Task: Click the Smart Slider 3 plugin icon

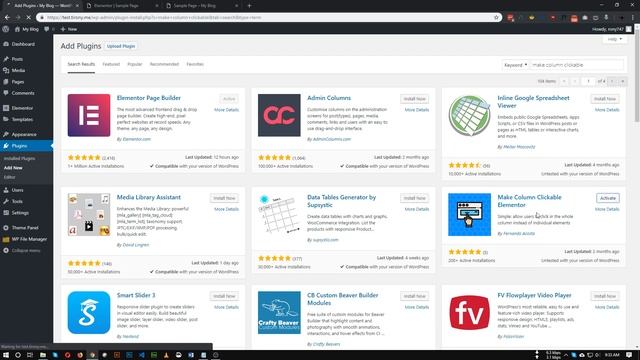Action: coord(89,312)
